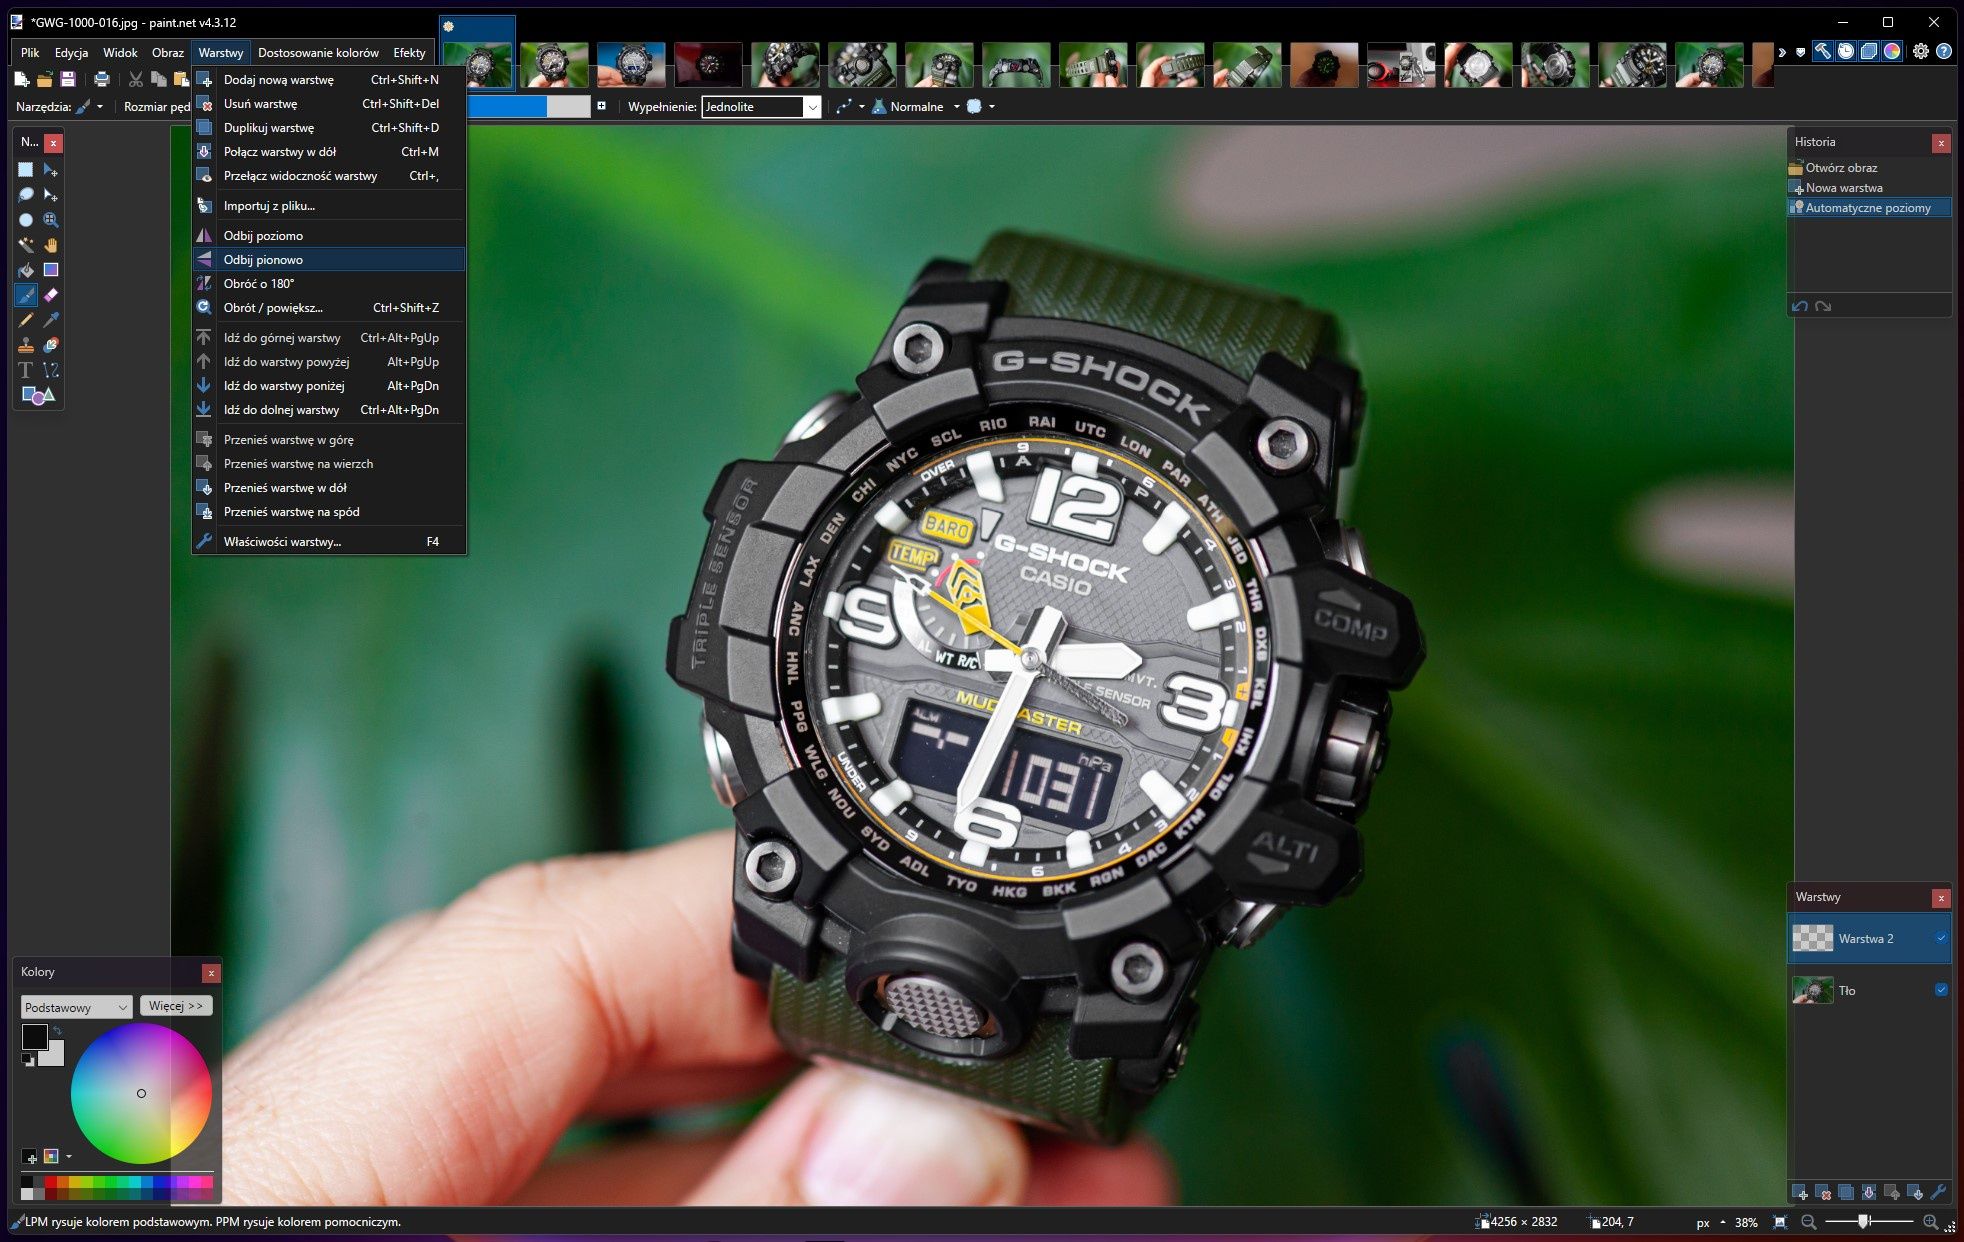
Task: Expand the image list overflow chevron
Action: (x=1782, y=52)
